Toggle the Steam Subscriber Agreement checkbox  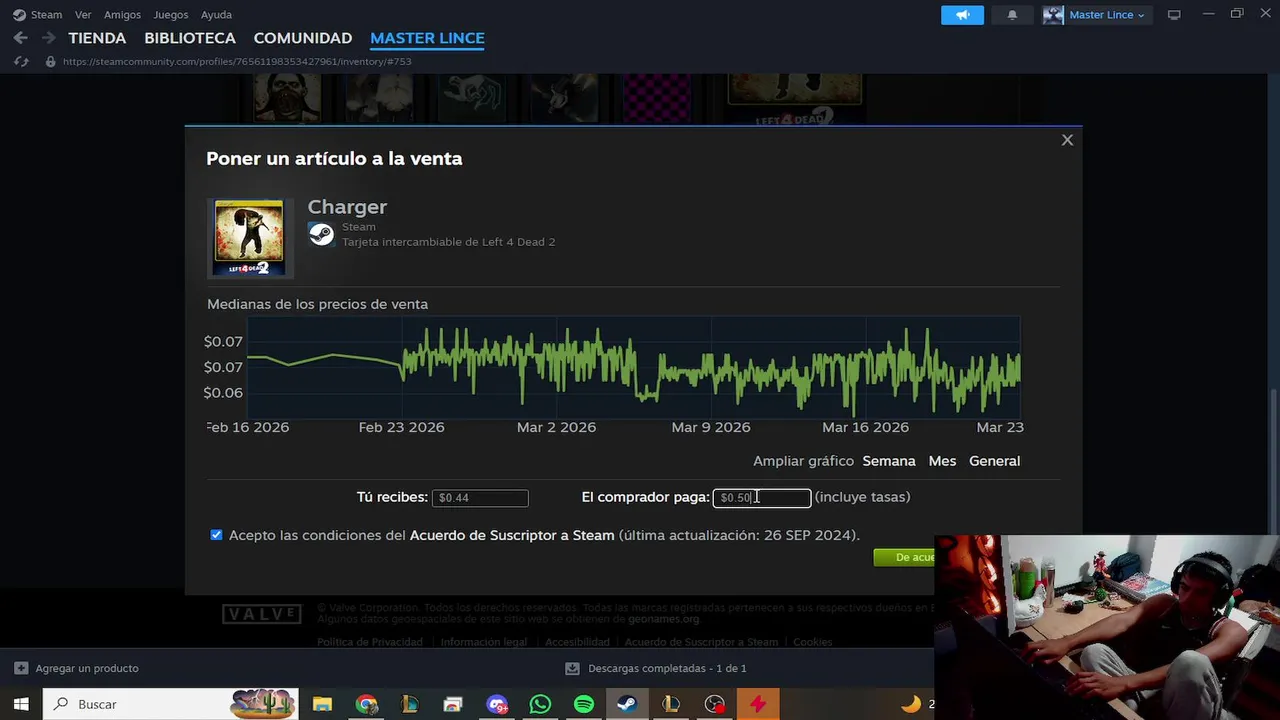click(216, 535)
